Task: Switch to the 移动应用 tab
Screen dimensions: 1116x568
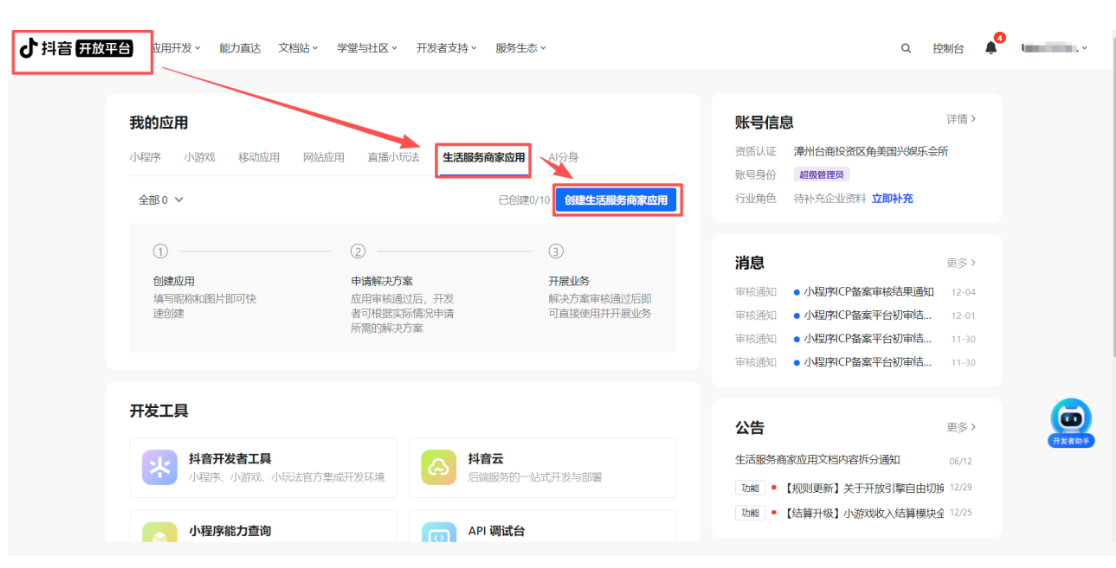Action: 259,157
